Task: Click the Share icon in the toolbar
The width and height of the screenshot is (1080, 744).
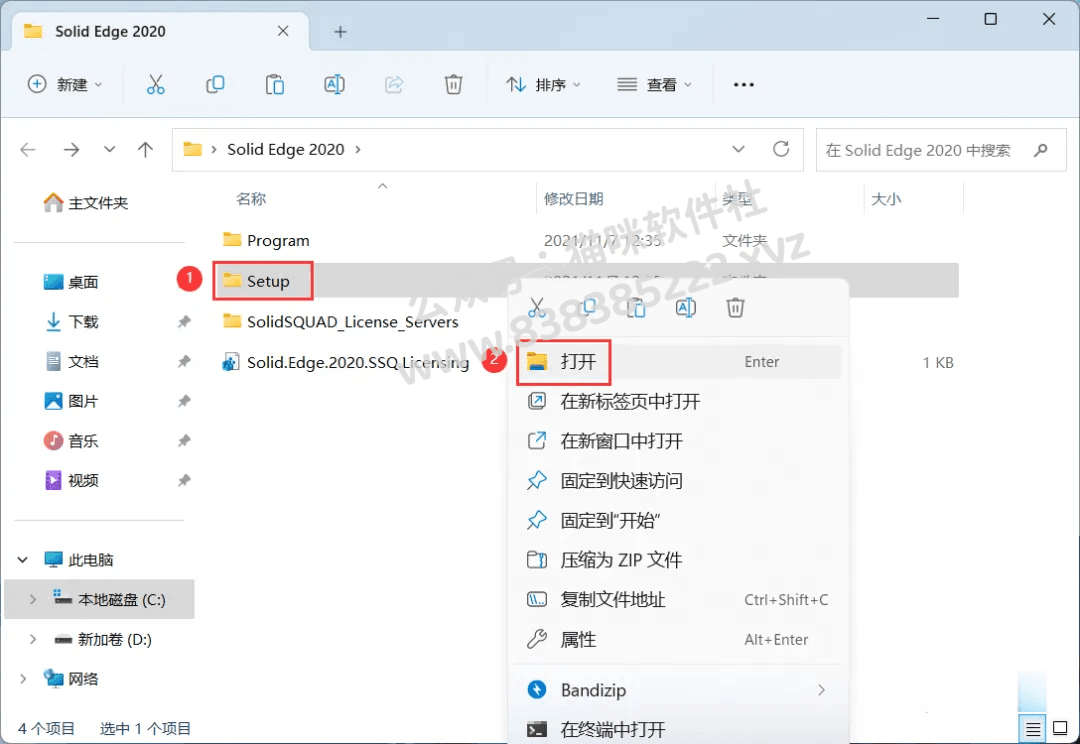Action: [394, 85]
